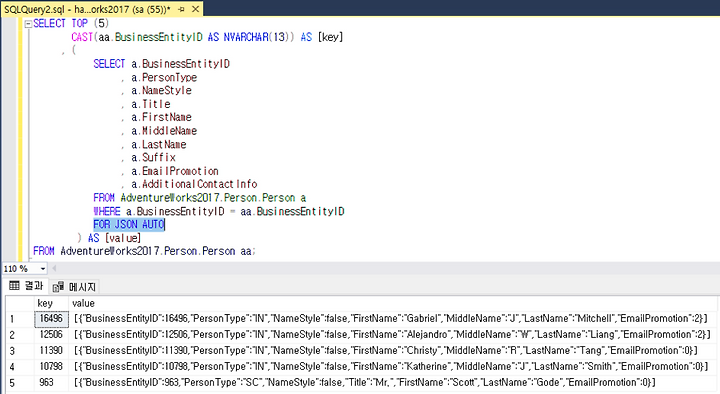This screenshot has height=394, width=720.
Task: Switch to the 메시지 messages tab
Action: [x=74, y=287]
